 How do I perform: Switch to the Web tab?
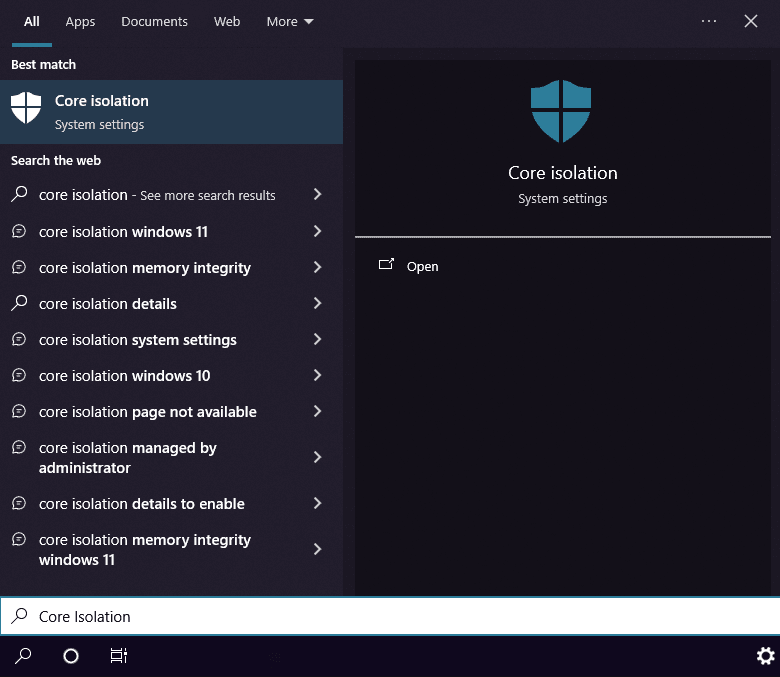coord(227,22)
